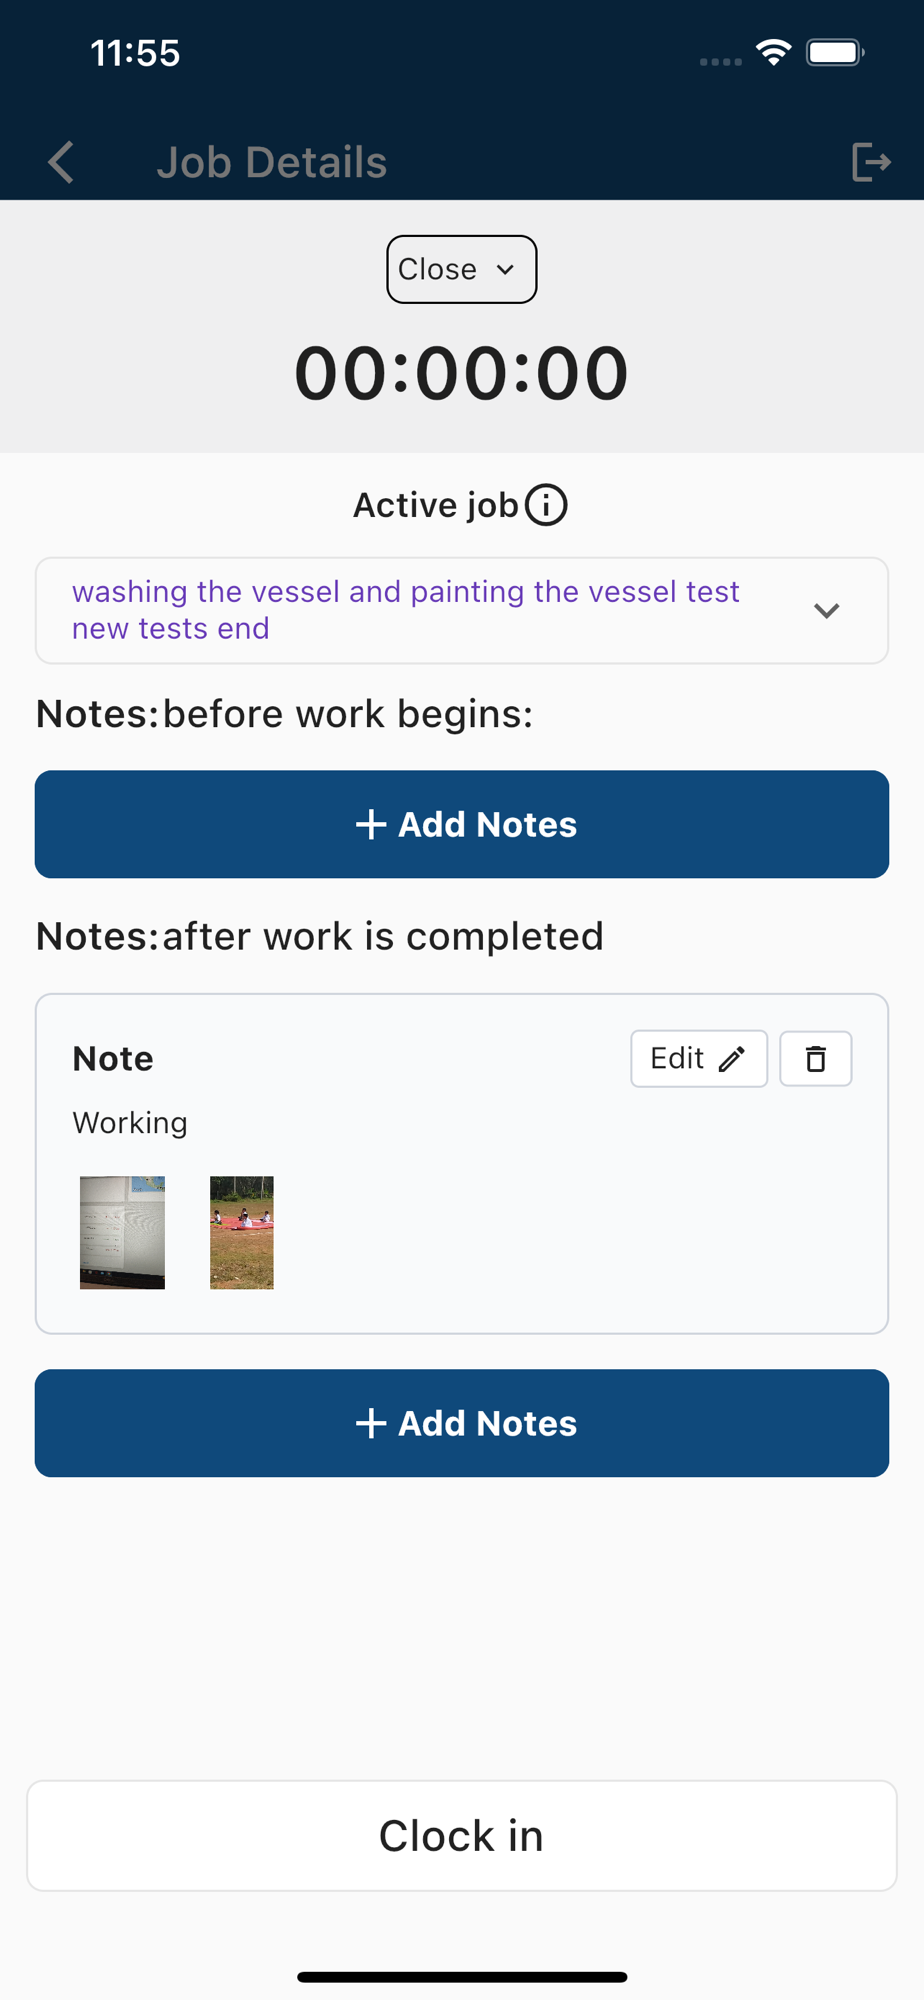924x2000 pixels.
Task: Open the first note photo thumbnail
Action: (122, 1232)
